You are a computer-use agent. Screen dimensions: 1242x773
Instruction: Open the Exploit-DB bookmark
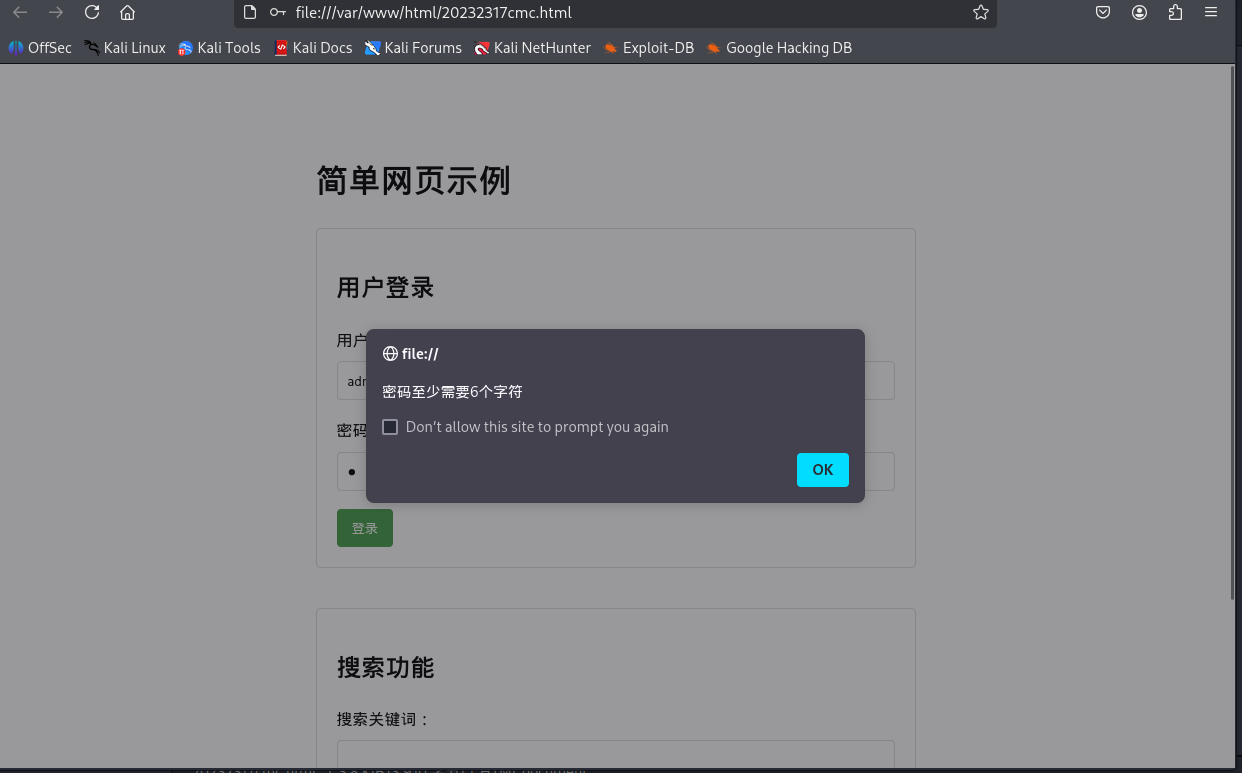click(648, 47)
